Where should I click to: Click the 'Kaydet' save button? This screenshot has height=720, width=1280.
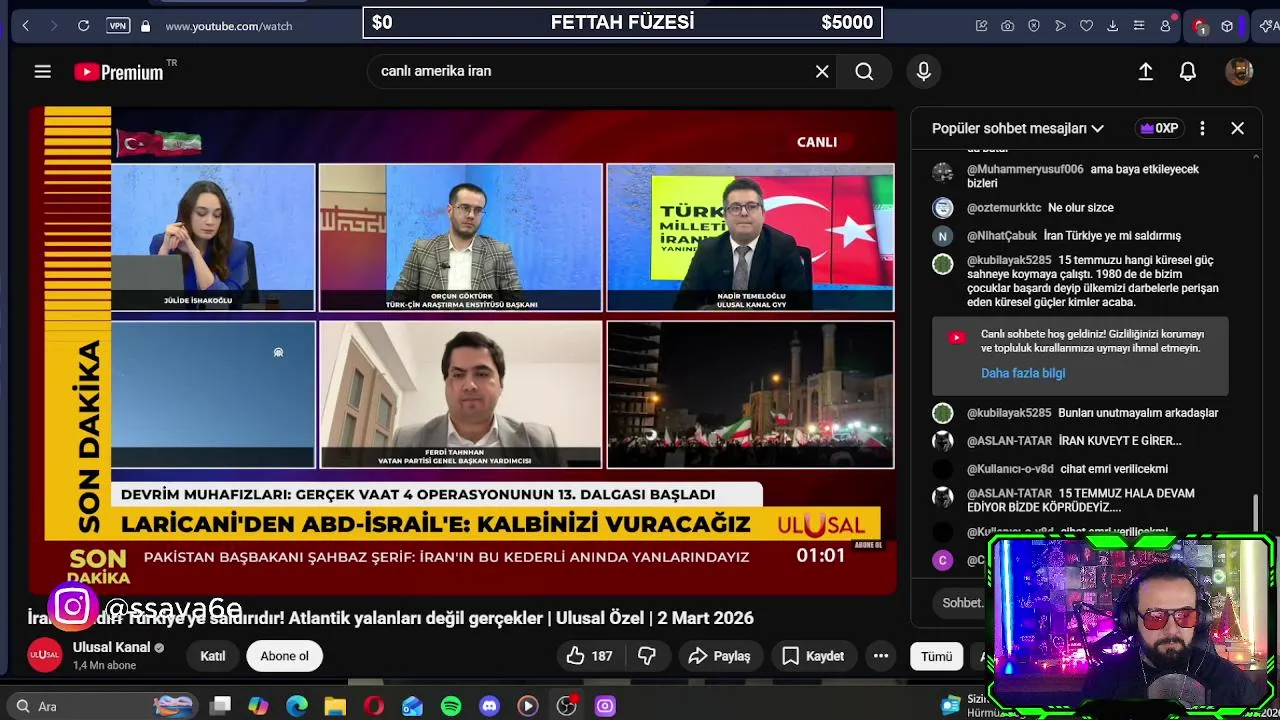point(813,656)
